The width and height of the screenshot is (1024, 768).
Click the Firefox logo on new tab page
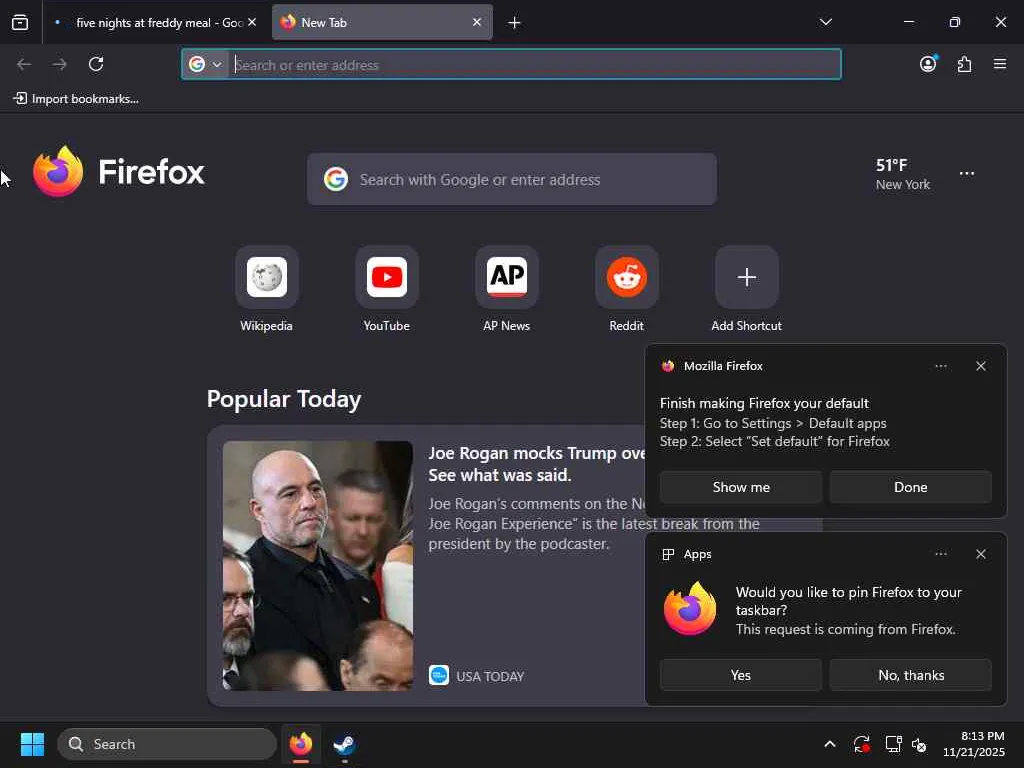[118, 172]
